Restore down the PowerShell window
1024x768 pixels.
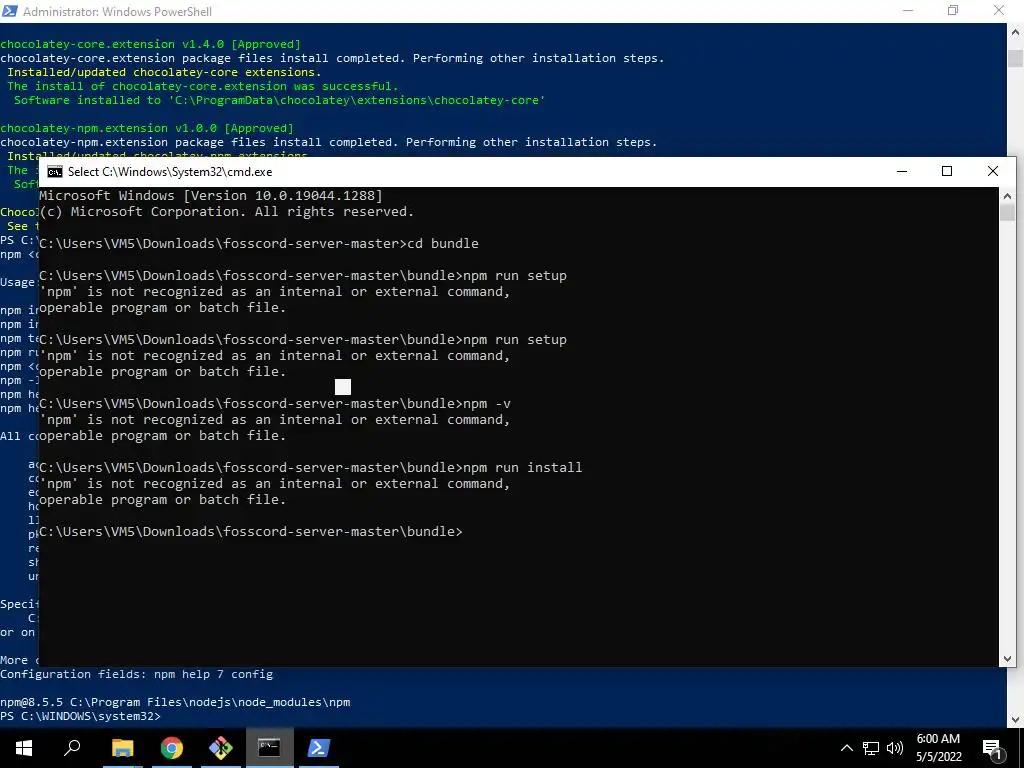coord(953,10)
